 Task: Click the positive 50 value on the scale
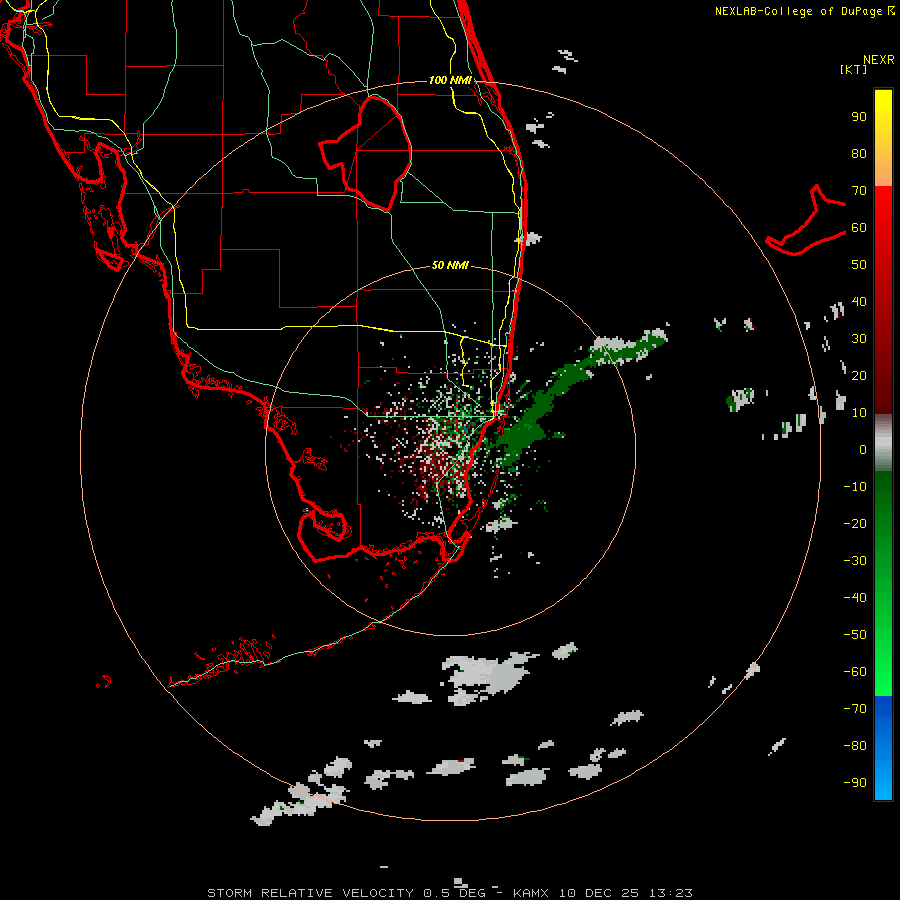[x=859, y=265]
